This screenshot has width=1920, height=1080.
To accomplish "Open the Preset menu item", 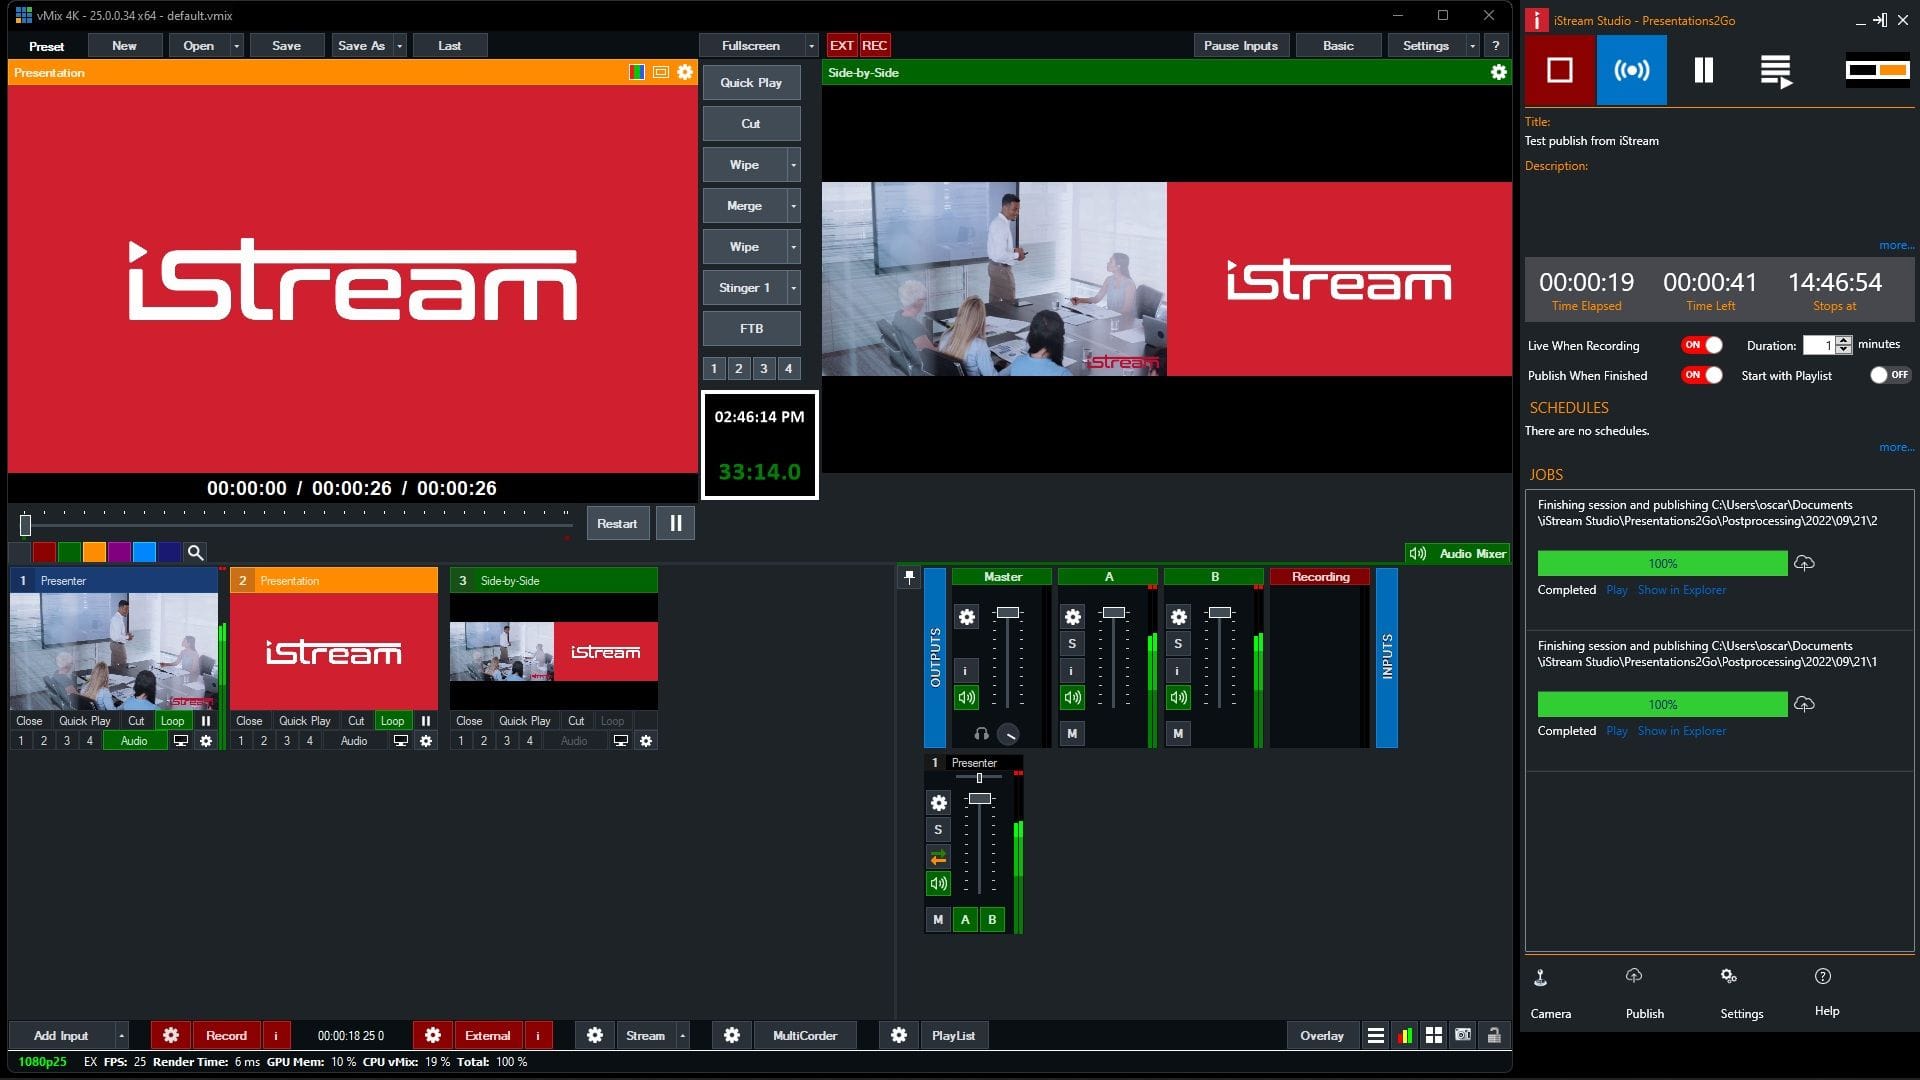I will click(46, 46).
